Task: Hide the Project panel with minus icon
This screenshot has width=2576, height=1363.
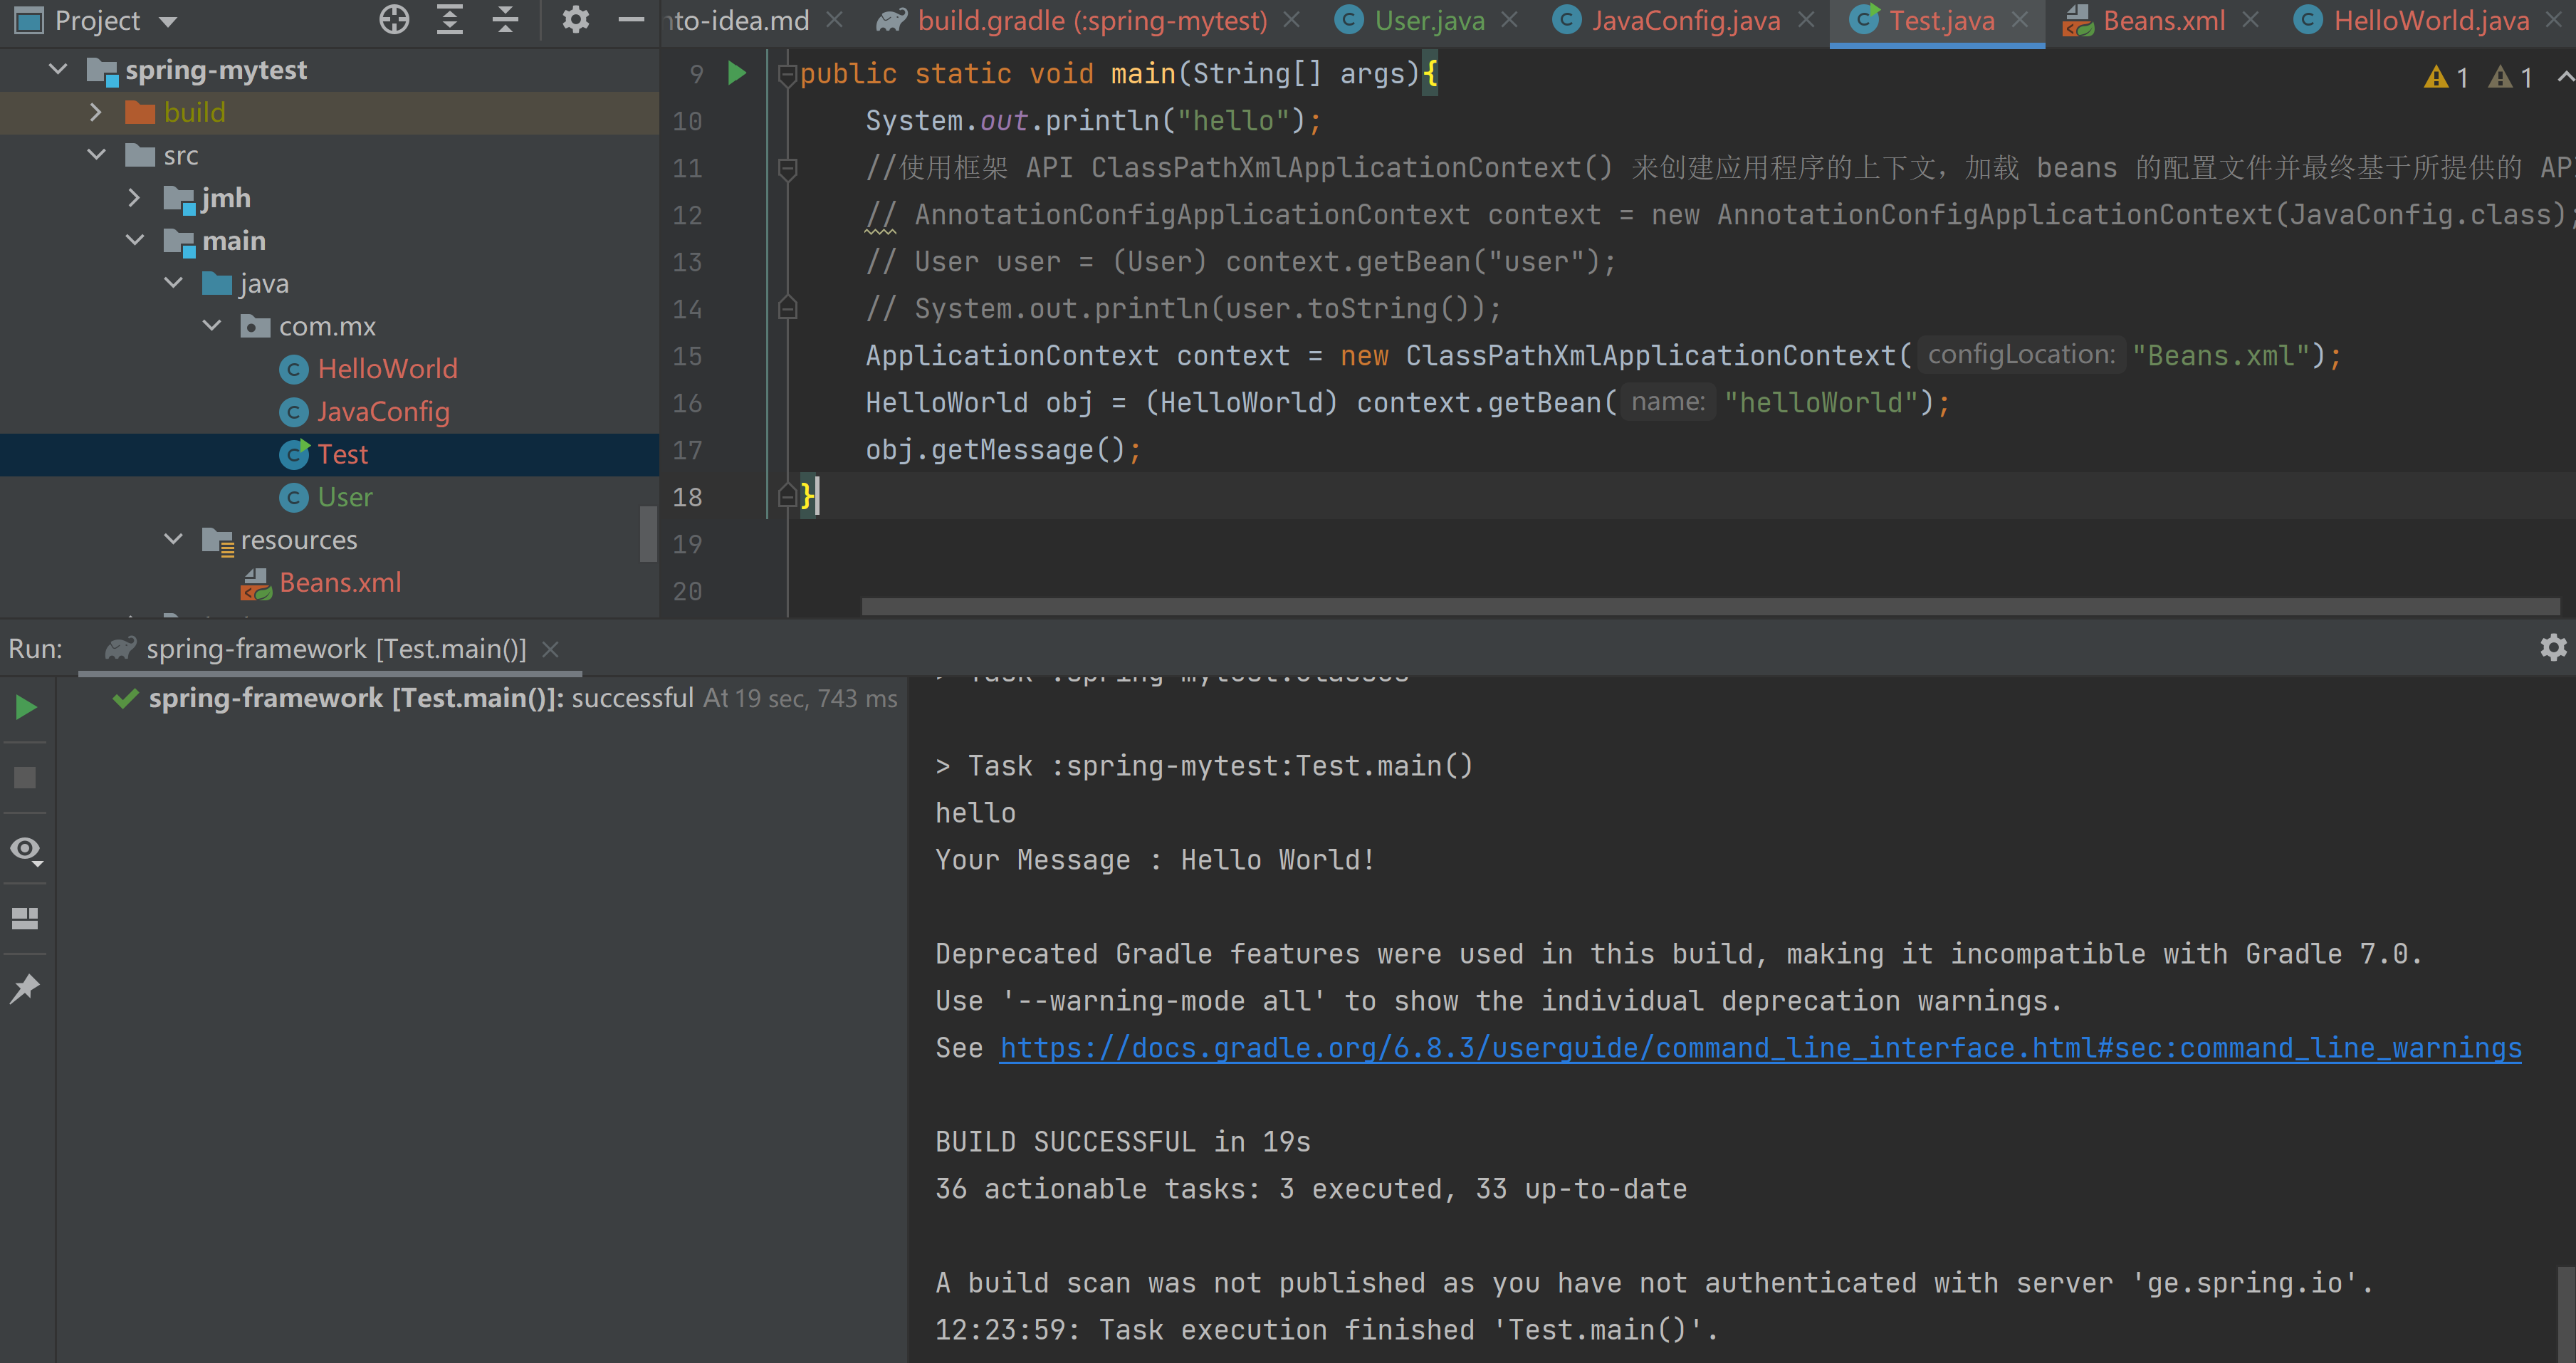Action: (x=631, y=20)
